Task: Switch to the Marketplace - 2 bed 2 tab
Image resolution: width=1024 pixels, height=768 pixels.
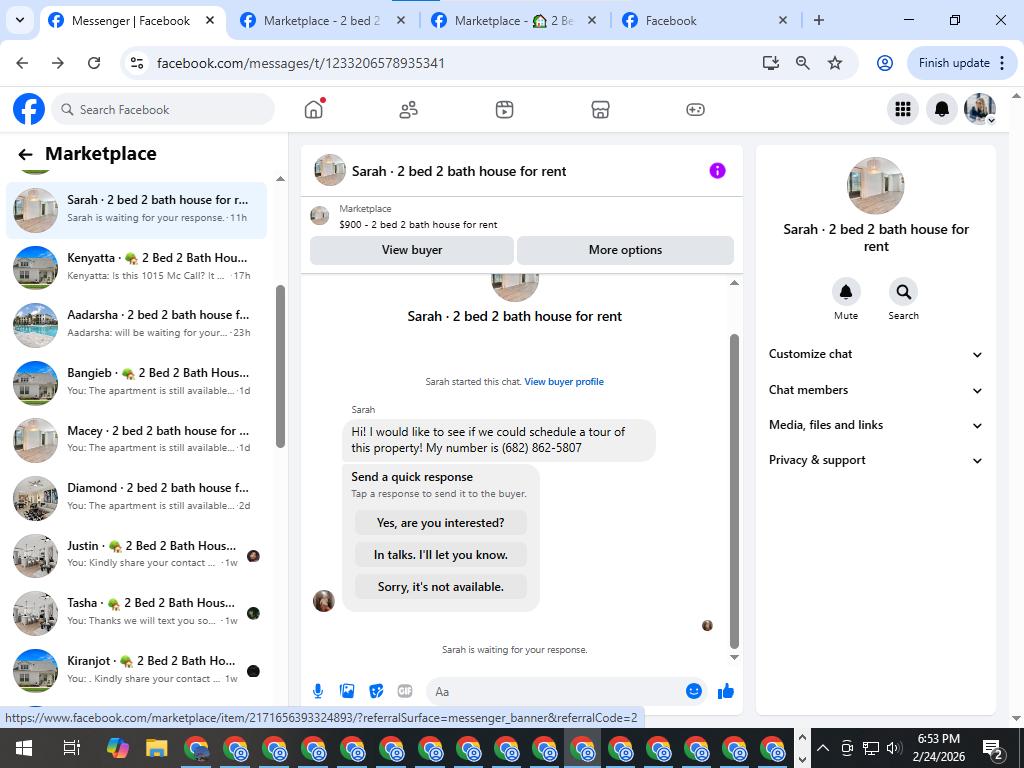Action: pyautogui.click(x=323, y=21)
